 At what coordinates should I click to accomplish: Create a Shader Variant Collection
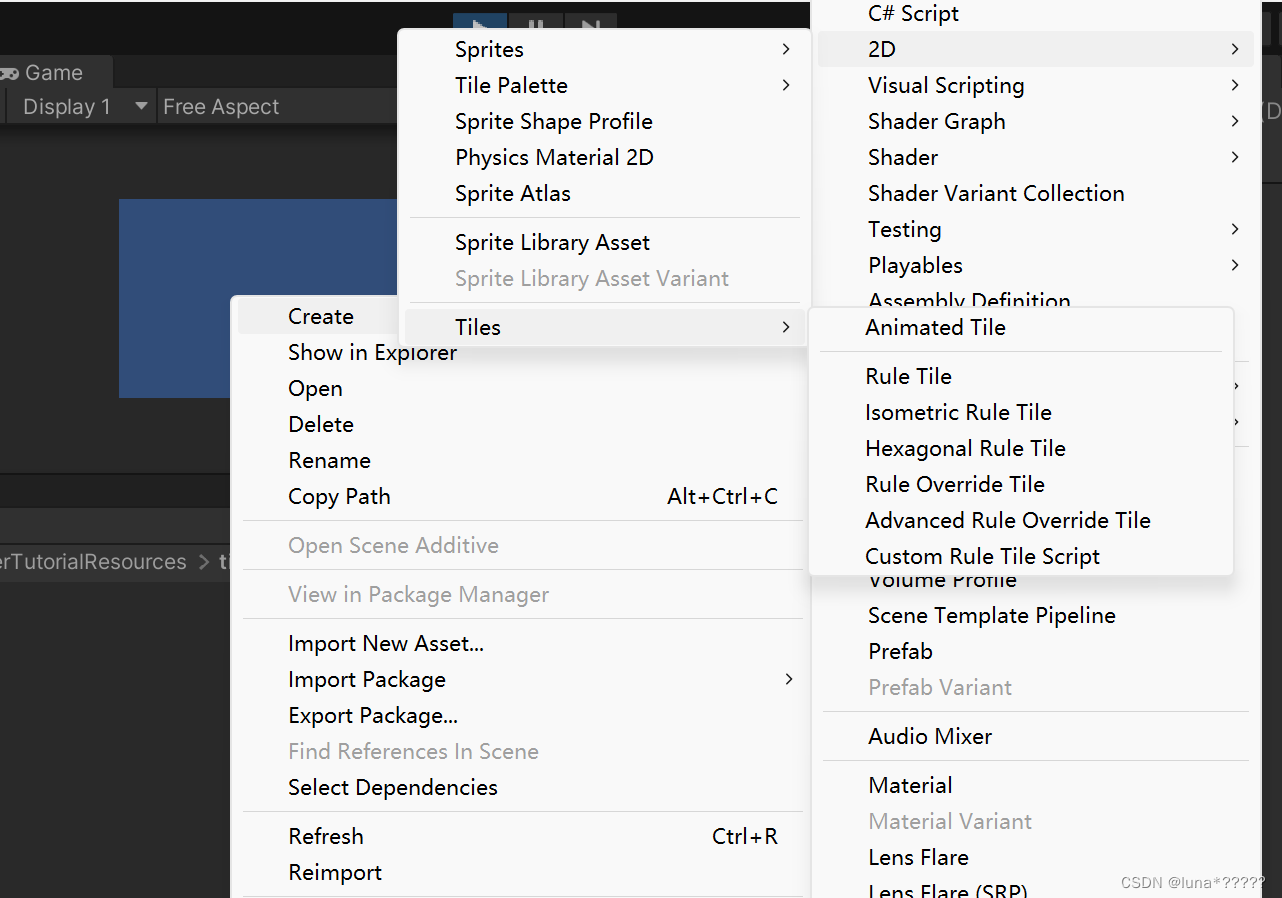tap(1036, 194)
